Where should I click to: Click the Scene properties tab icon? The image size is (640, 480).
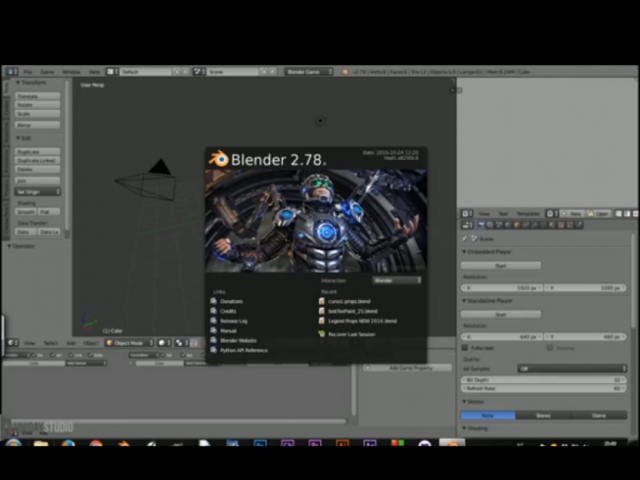pos(499,225)
